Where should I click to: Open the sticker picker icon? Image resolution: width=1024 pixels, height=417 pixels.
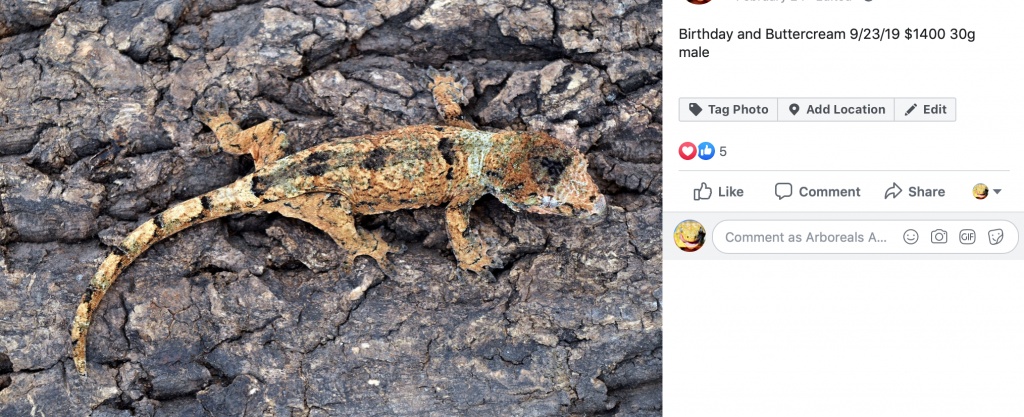(x=995, y=237)
